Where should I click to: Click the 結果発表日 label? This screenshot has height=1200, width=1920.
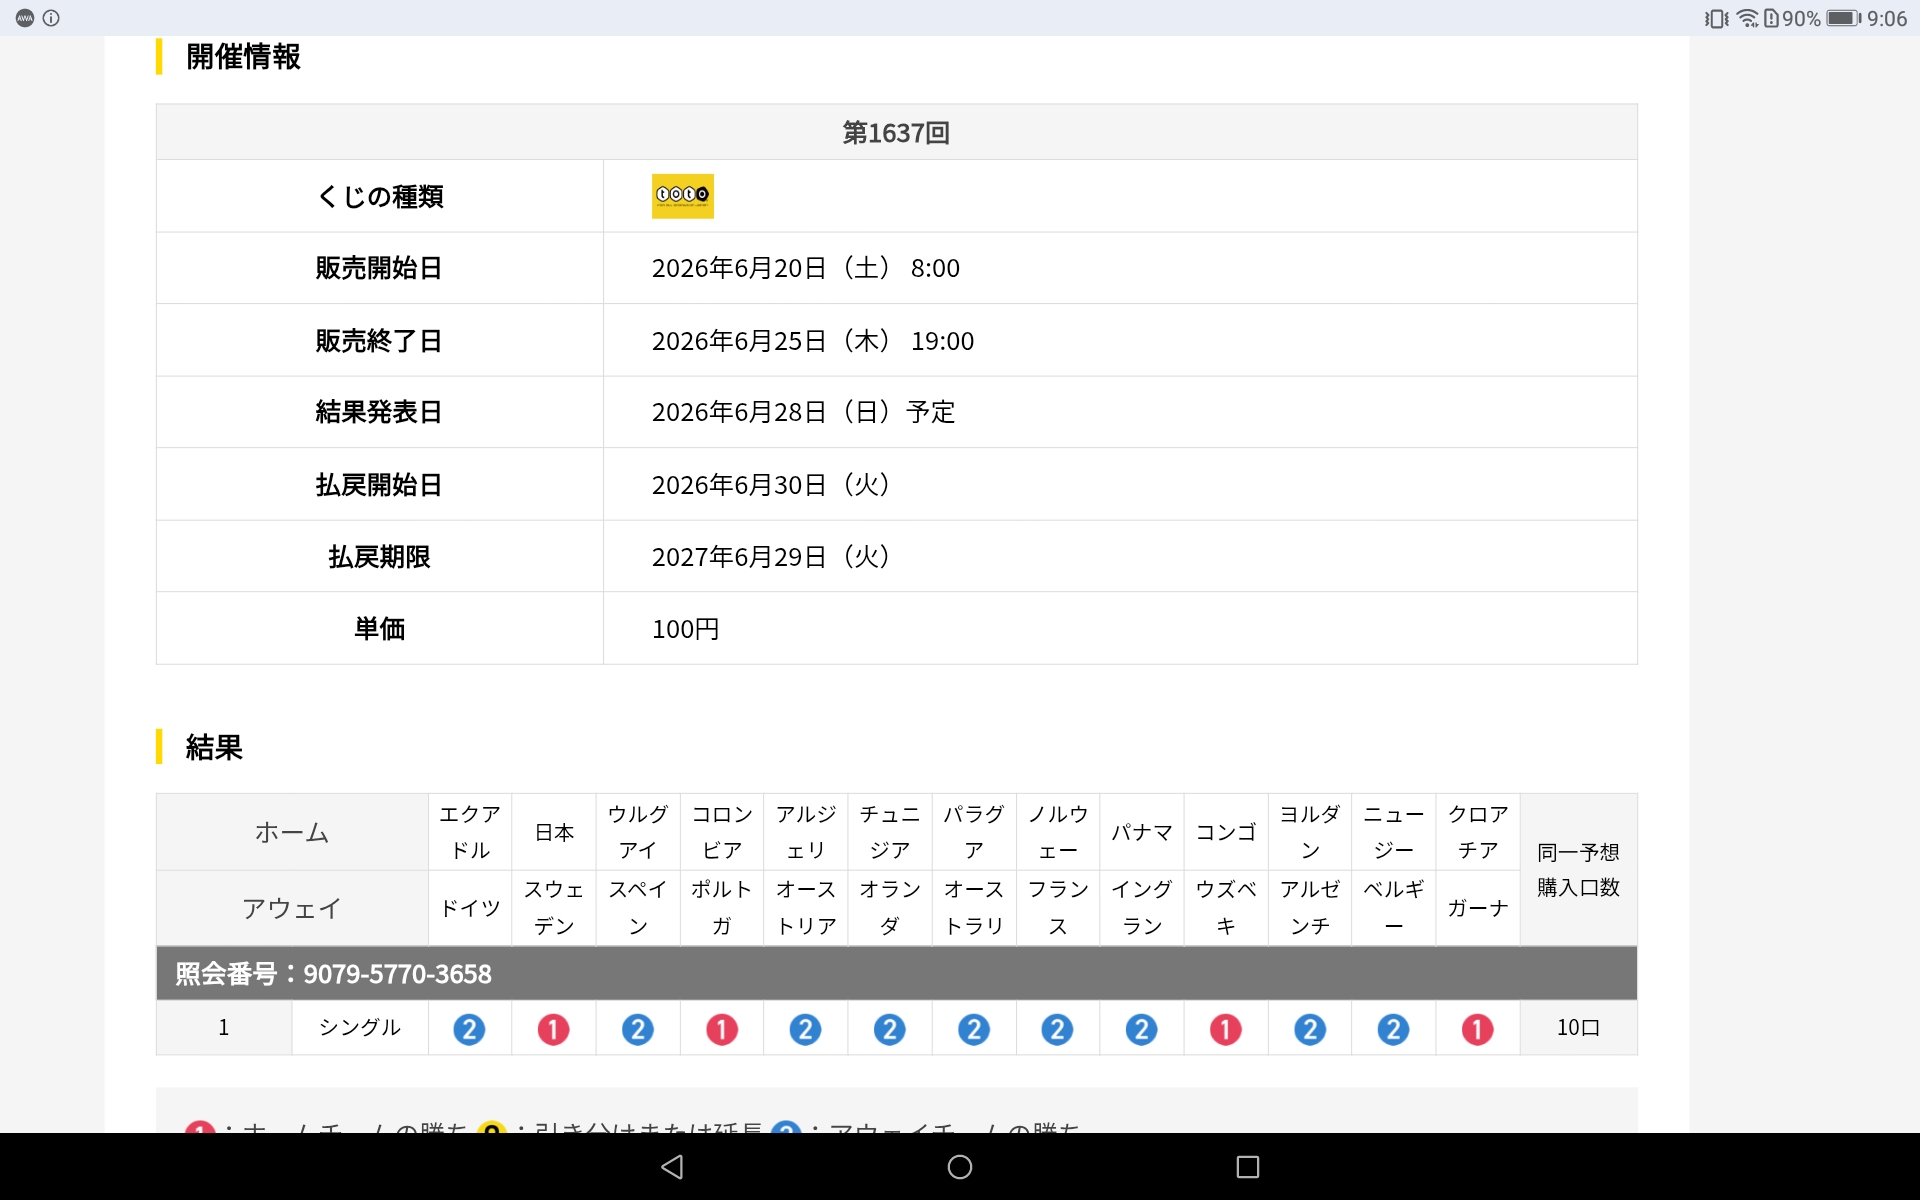[x=379, y=412]
